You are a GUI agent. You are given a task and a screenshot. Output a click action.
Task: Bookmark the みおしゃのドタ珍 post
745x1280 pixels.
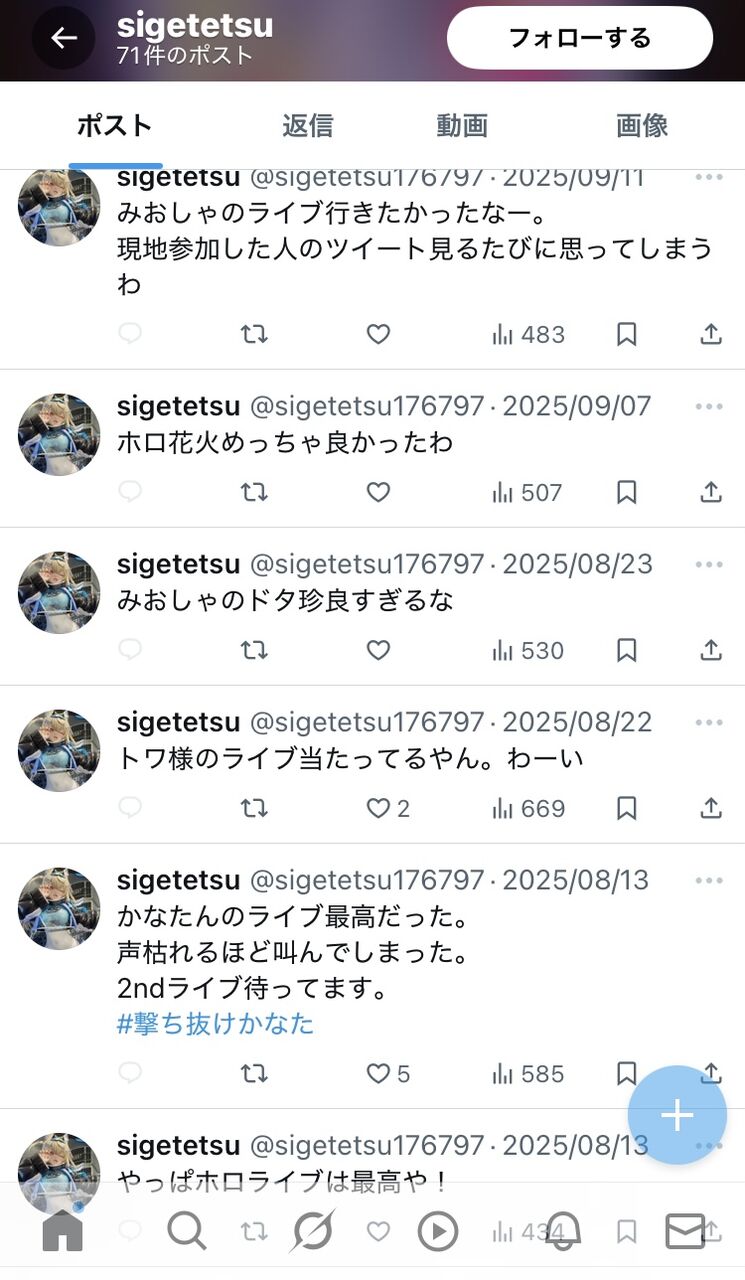pyautogui.click(x=626, y=650)
